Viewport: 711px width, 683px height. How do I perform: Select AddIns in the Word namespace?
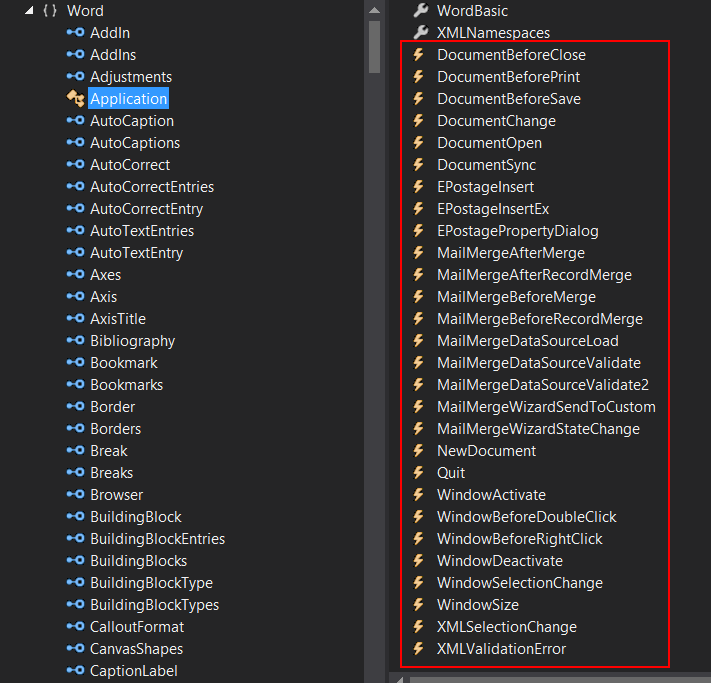click(x=113, y=55)
